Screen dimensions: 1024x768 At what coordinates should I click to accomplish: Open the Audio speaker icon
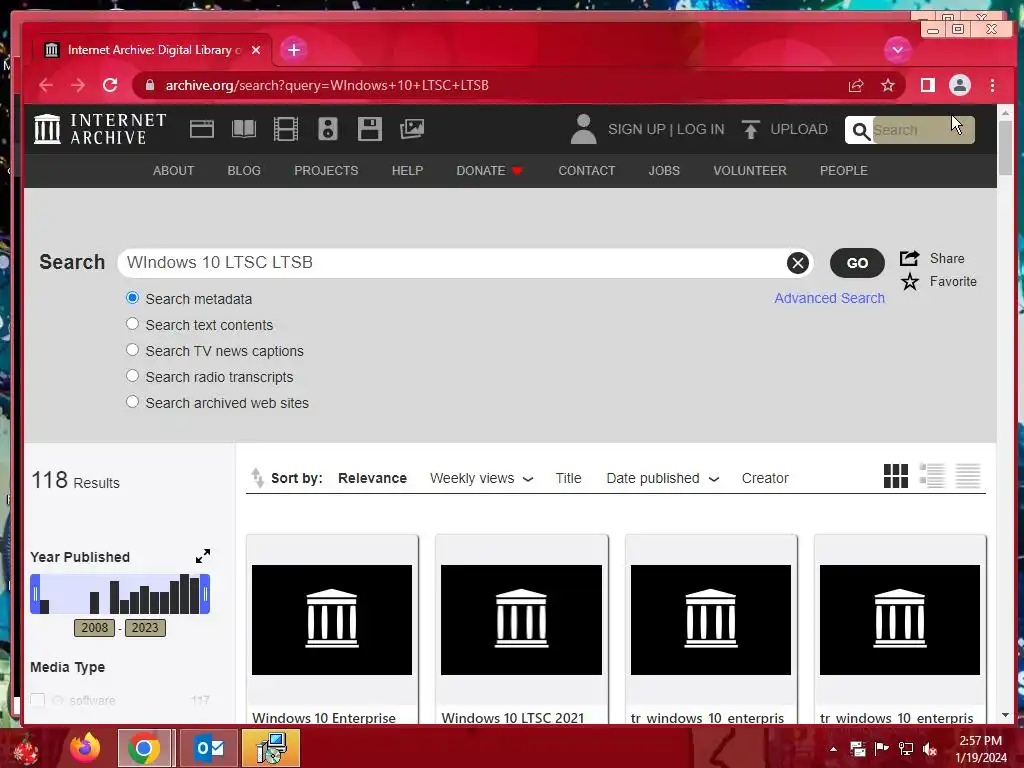coord(328,129)
